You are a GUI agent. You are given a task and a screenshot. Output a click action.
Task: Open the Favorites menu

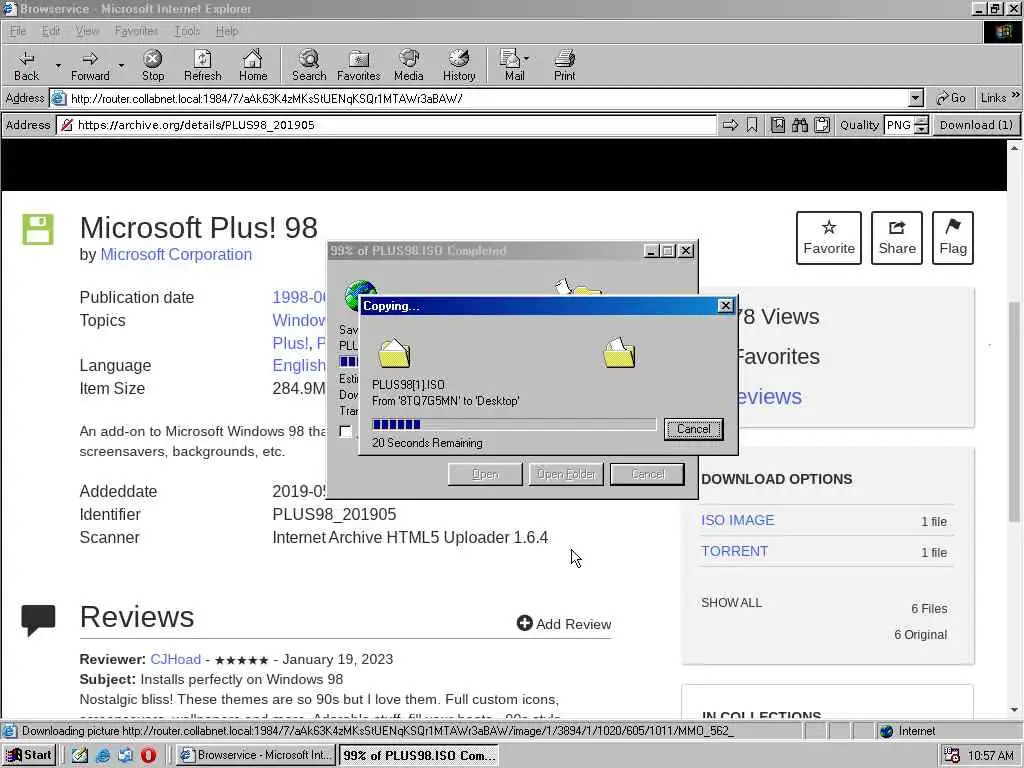click(136, 31)
